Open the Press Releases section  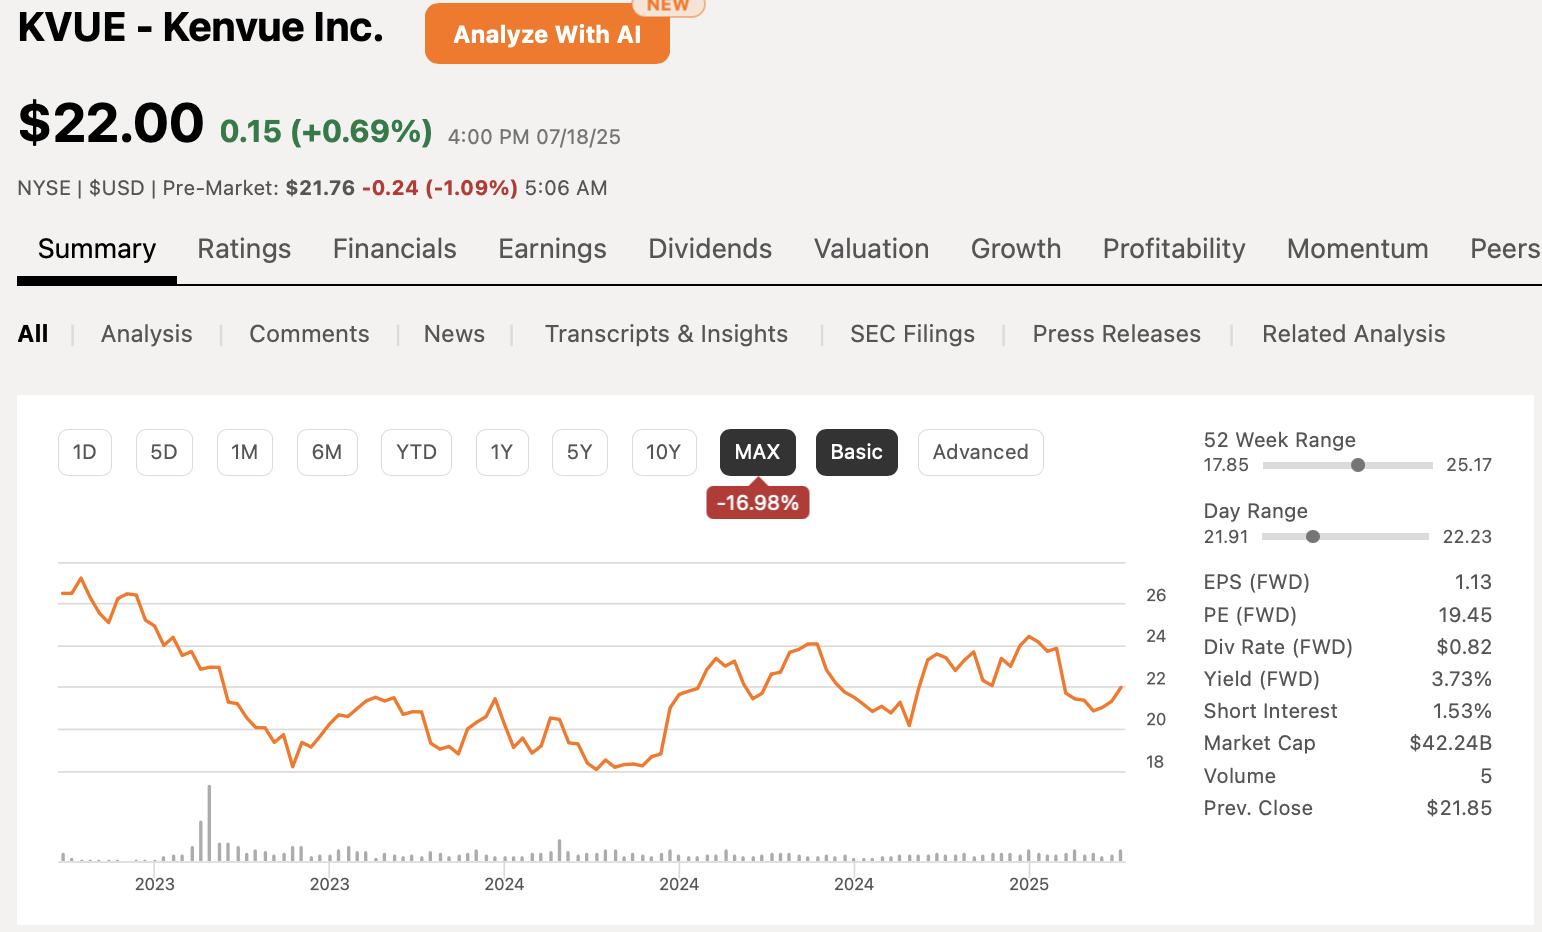coord(1116,334)
